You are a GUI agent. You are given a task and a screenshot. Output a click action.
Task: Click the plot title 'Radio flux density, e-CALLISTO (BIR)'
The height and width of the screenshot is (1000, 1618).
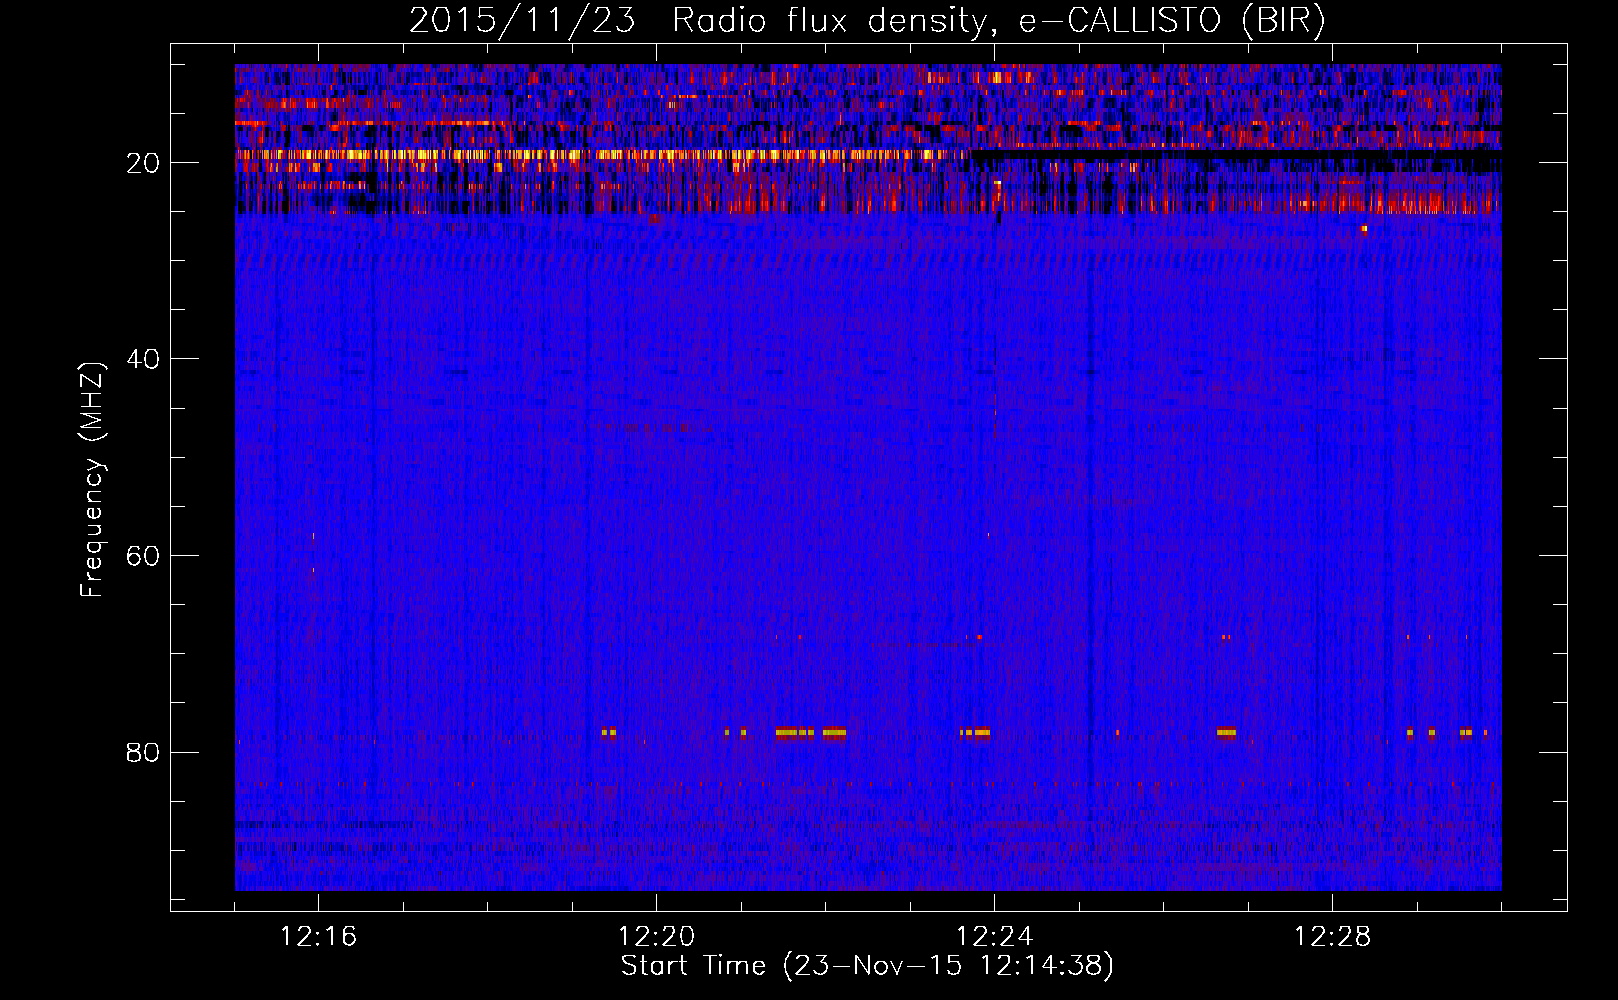pos(998,21)
